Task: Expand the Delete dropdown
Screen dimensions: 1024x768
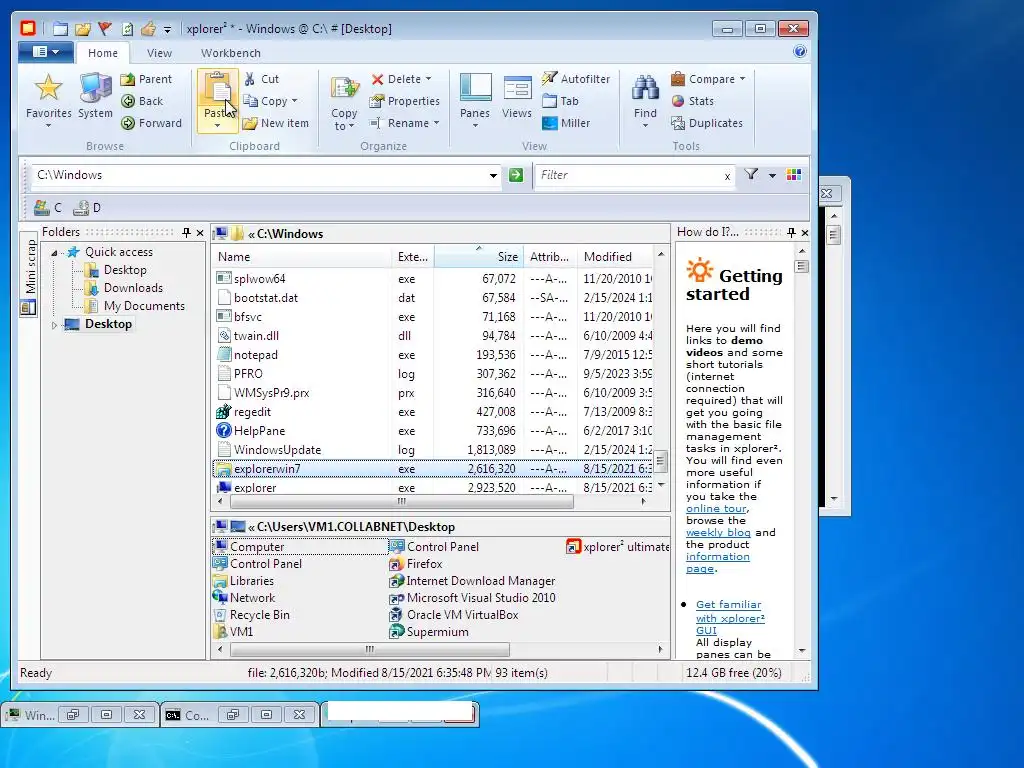Action: pyautogui.click(x=428, y=79)
